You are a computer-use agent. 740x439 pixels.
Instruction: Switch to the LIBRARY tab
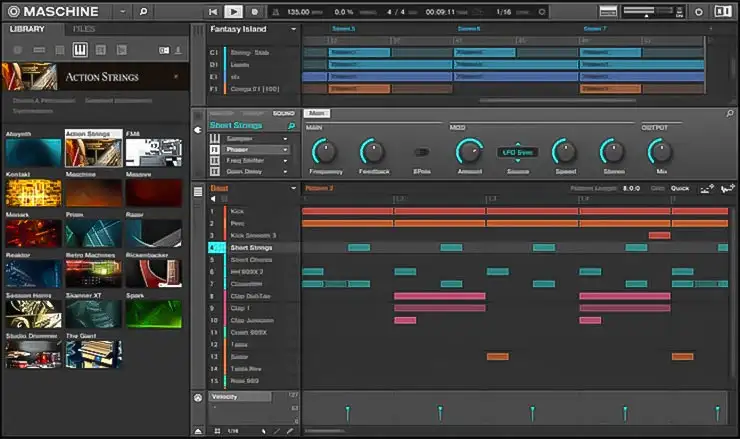tap(27, 29)
